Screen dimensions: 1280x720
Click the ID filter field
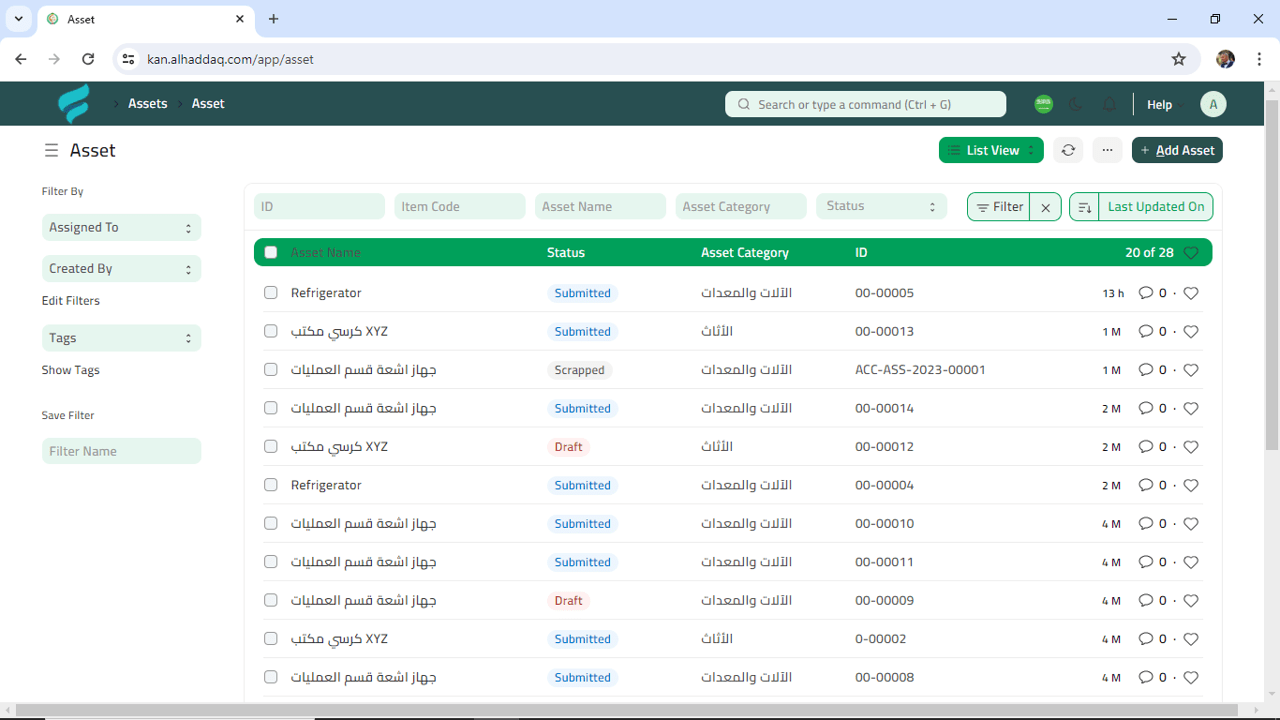click(319, 206)
